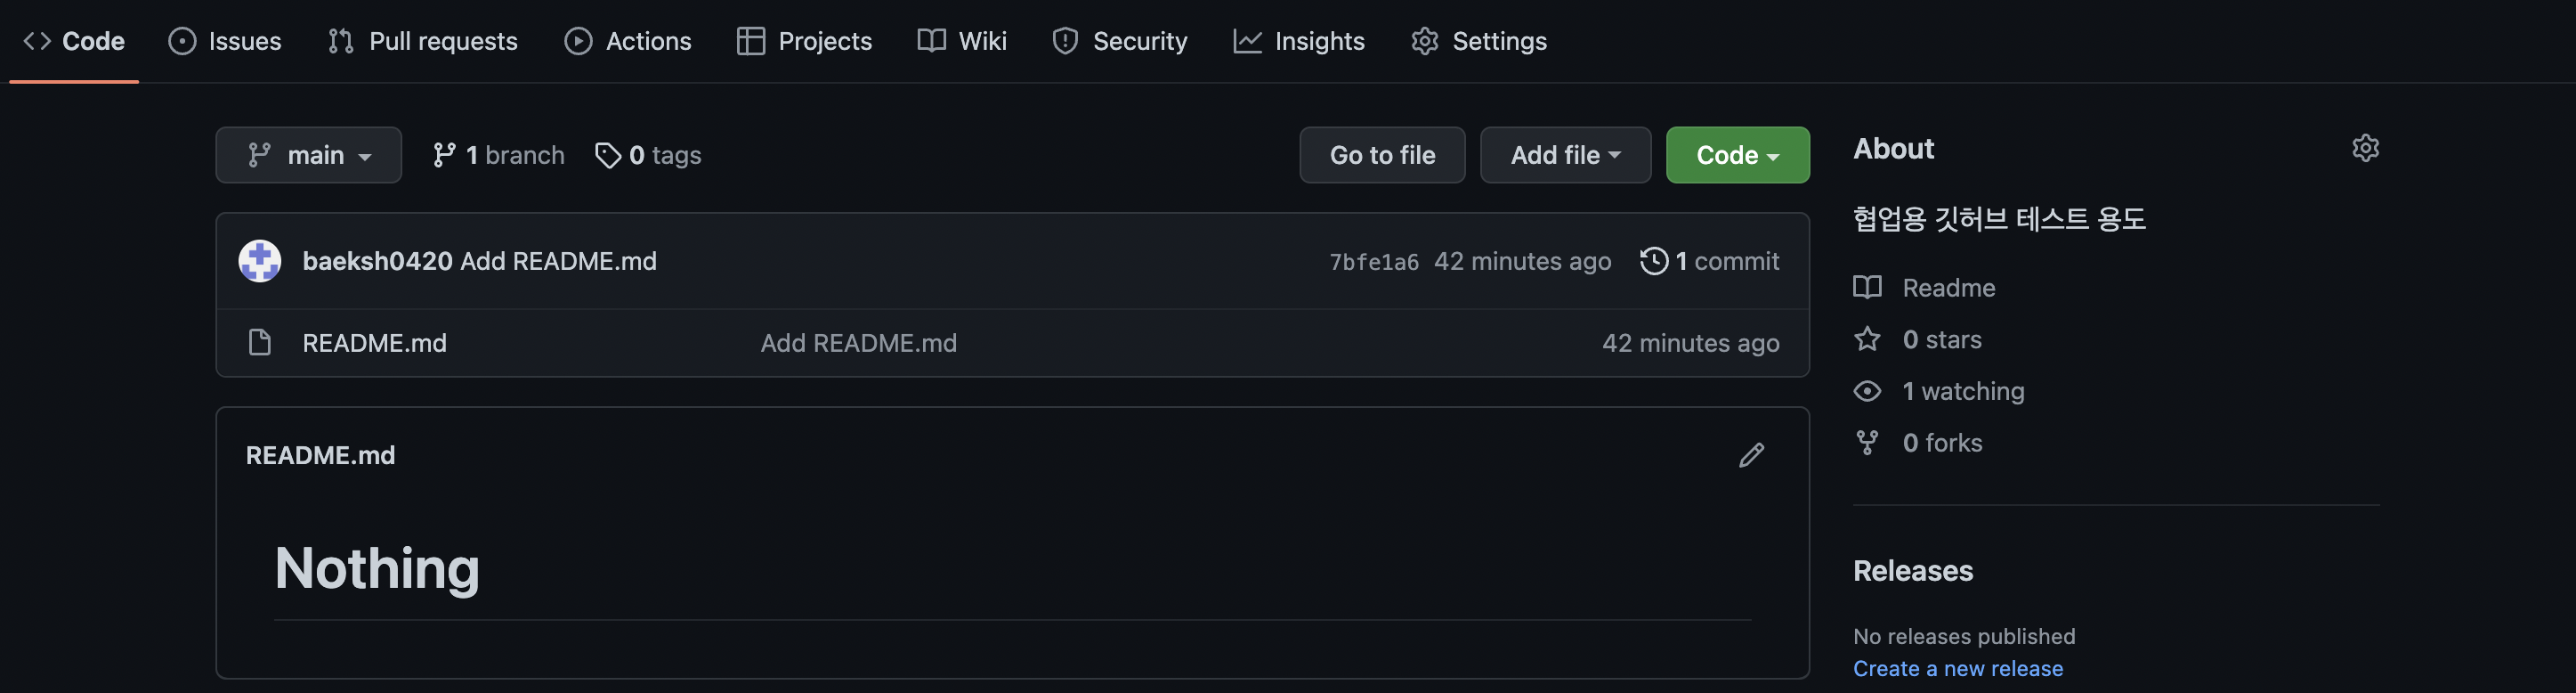Click the header commit's 42 minutes ago timestamp

click(1522, 261)
